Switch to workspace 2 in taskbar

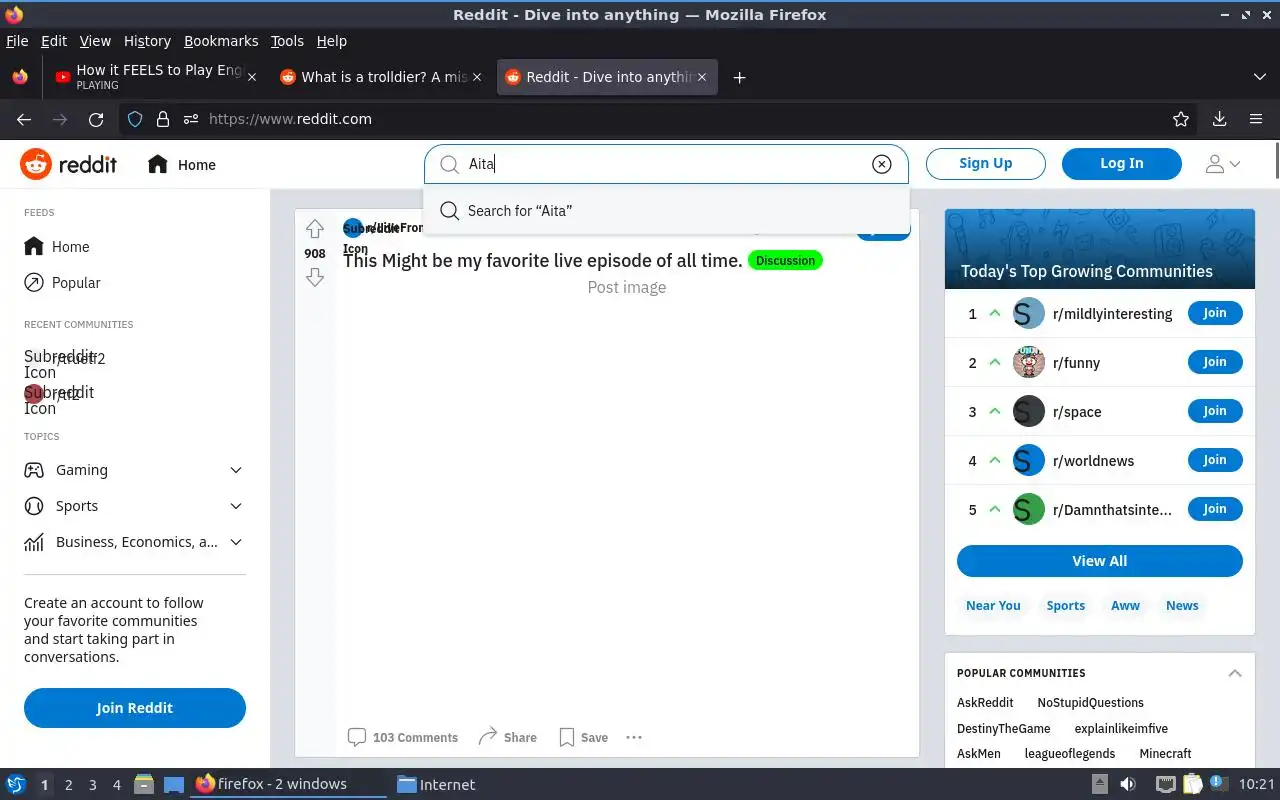[68, 785]
